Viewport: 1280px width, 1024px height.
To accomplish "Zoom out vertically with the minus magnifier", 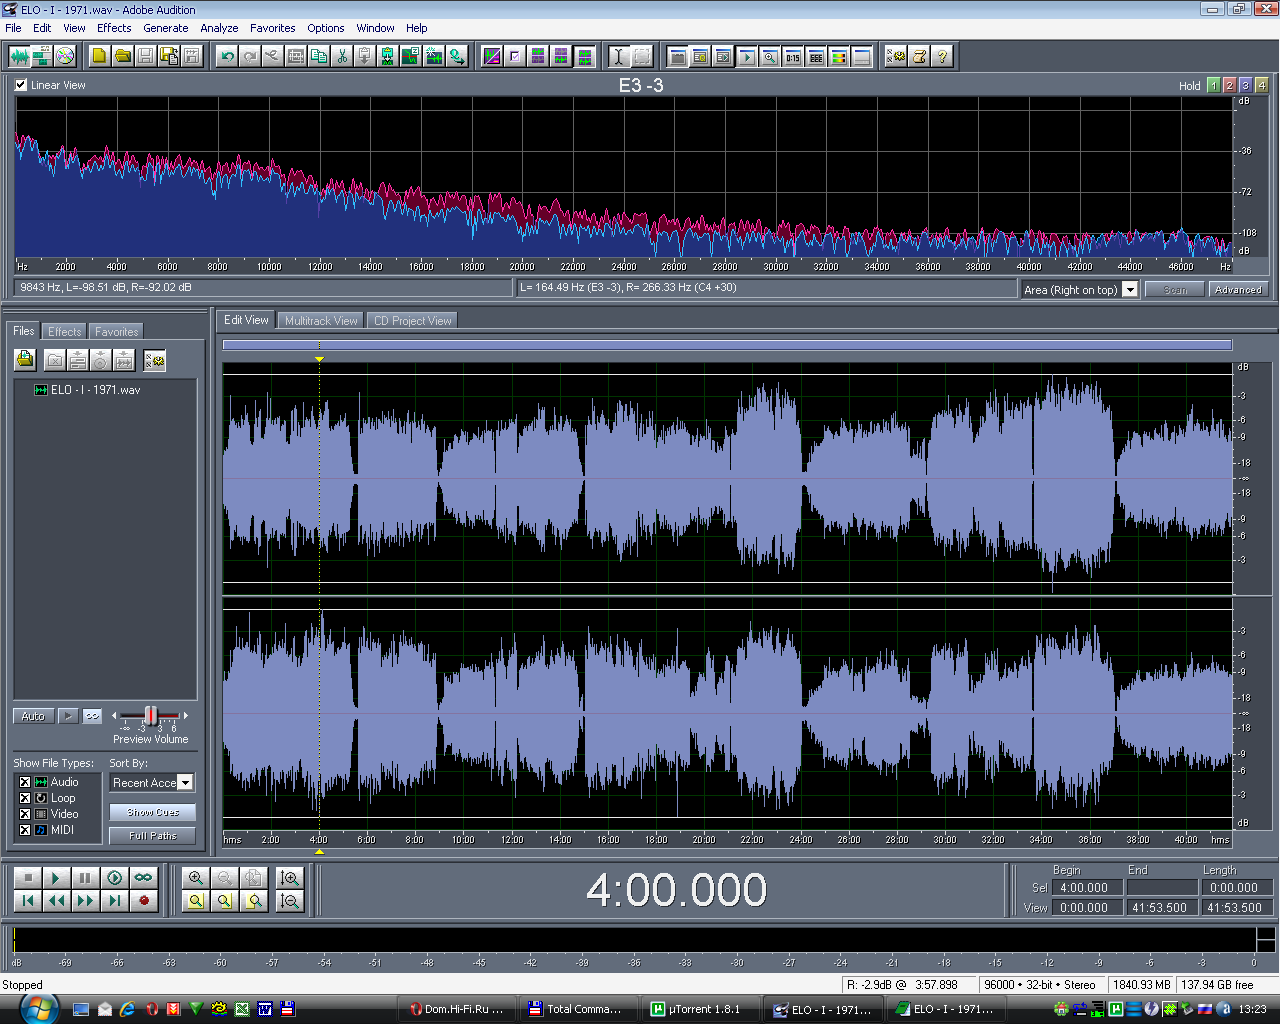I will [x=290, y=901].
